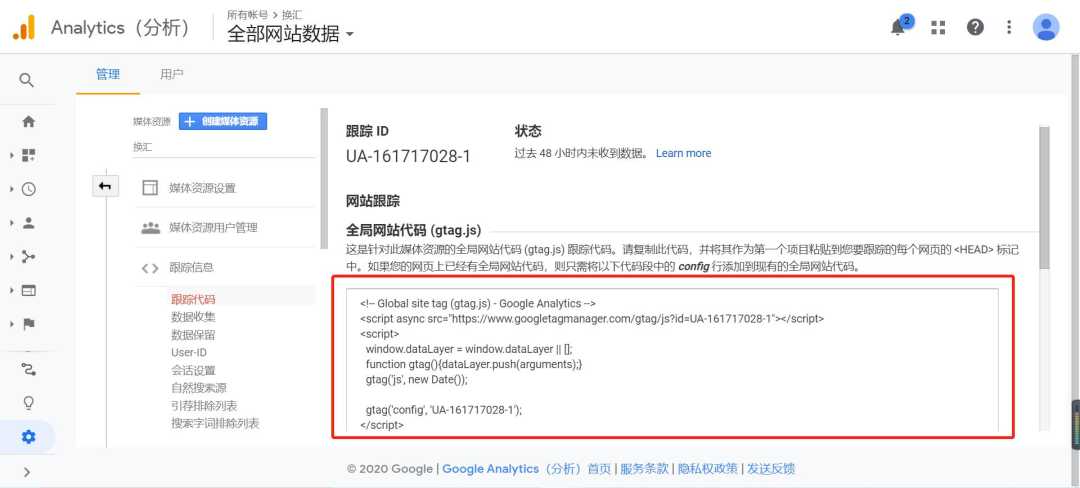Screen dimensions: 1080x488
Task: Select 自然搜索源 in tracking info menu
Action: point(198,388)
